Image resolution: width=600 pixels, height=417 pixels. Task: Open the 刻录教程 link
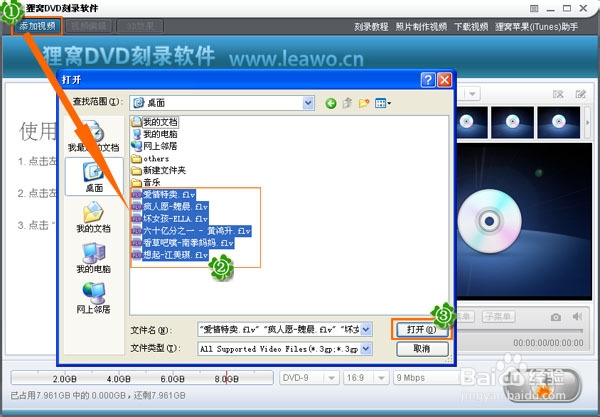[x=371, y=27]
